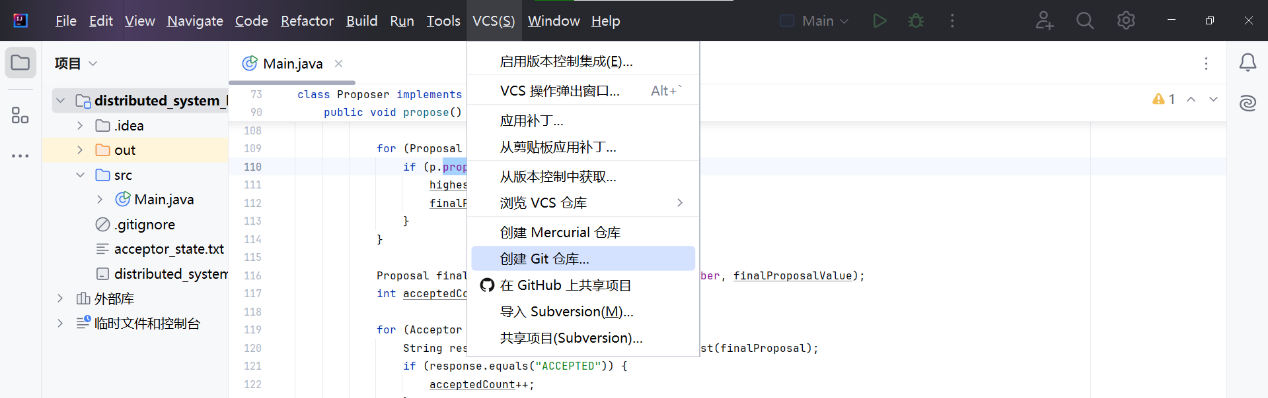Debug the Main configuration
1268x398 pixels.
click(915, 20)
